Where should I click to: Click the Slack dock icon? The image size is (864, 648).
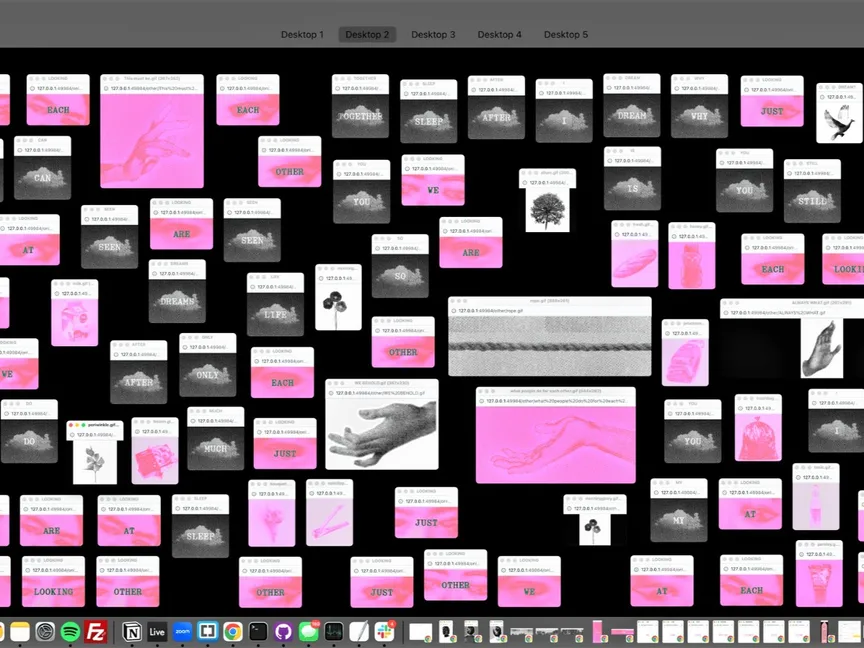coord(384,631)
